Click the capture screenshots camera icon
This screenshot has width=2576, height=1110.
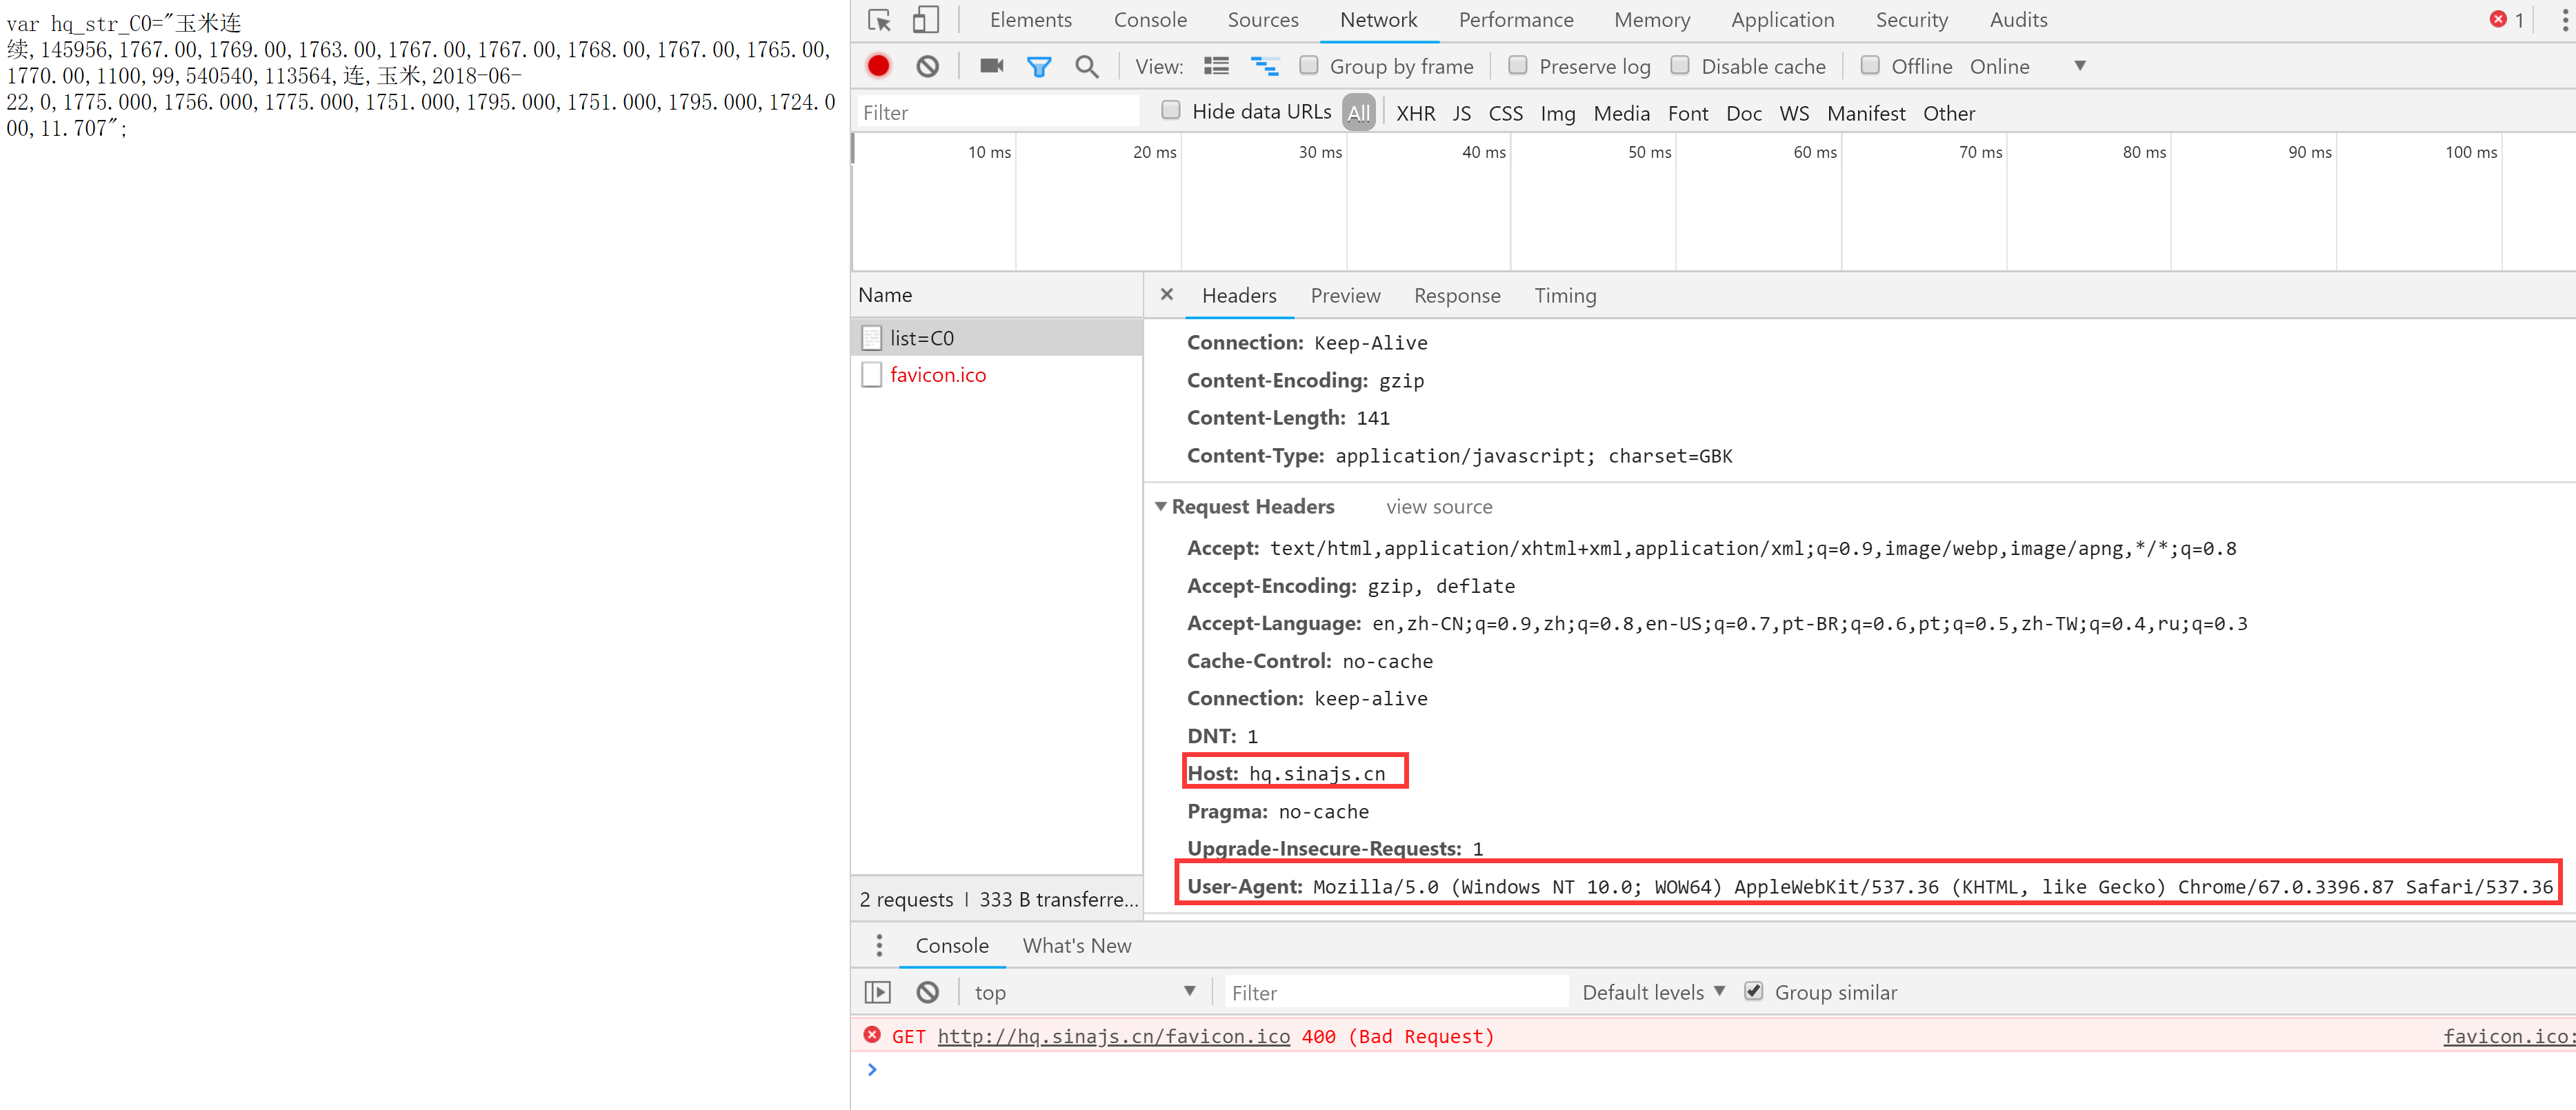coord(991,66)
